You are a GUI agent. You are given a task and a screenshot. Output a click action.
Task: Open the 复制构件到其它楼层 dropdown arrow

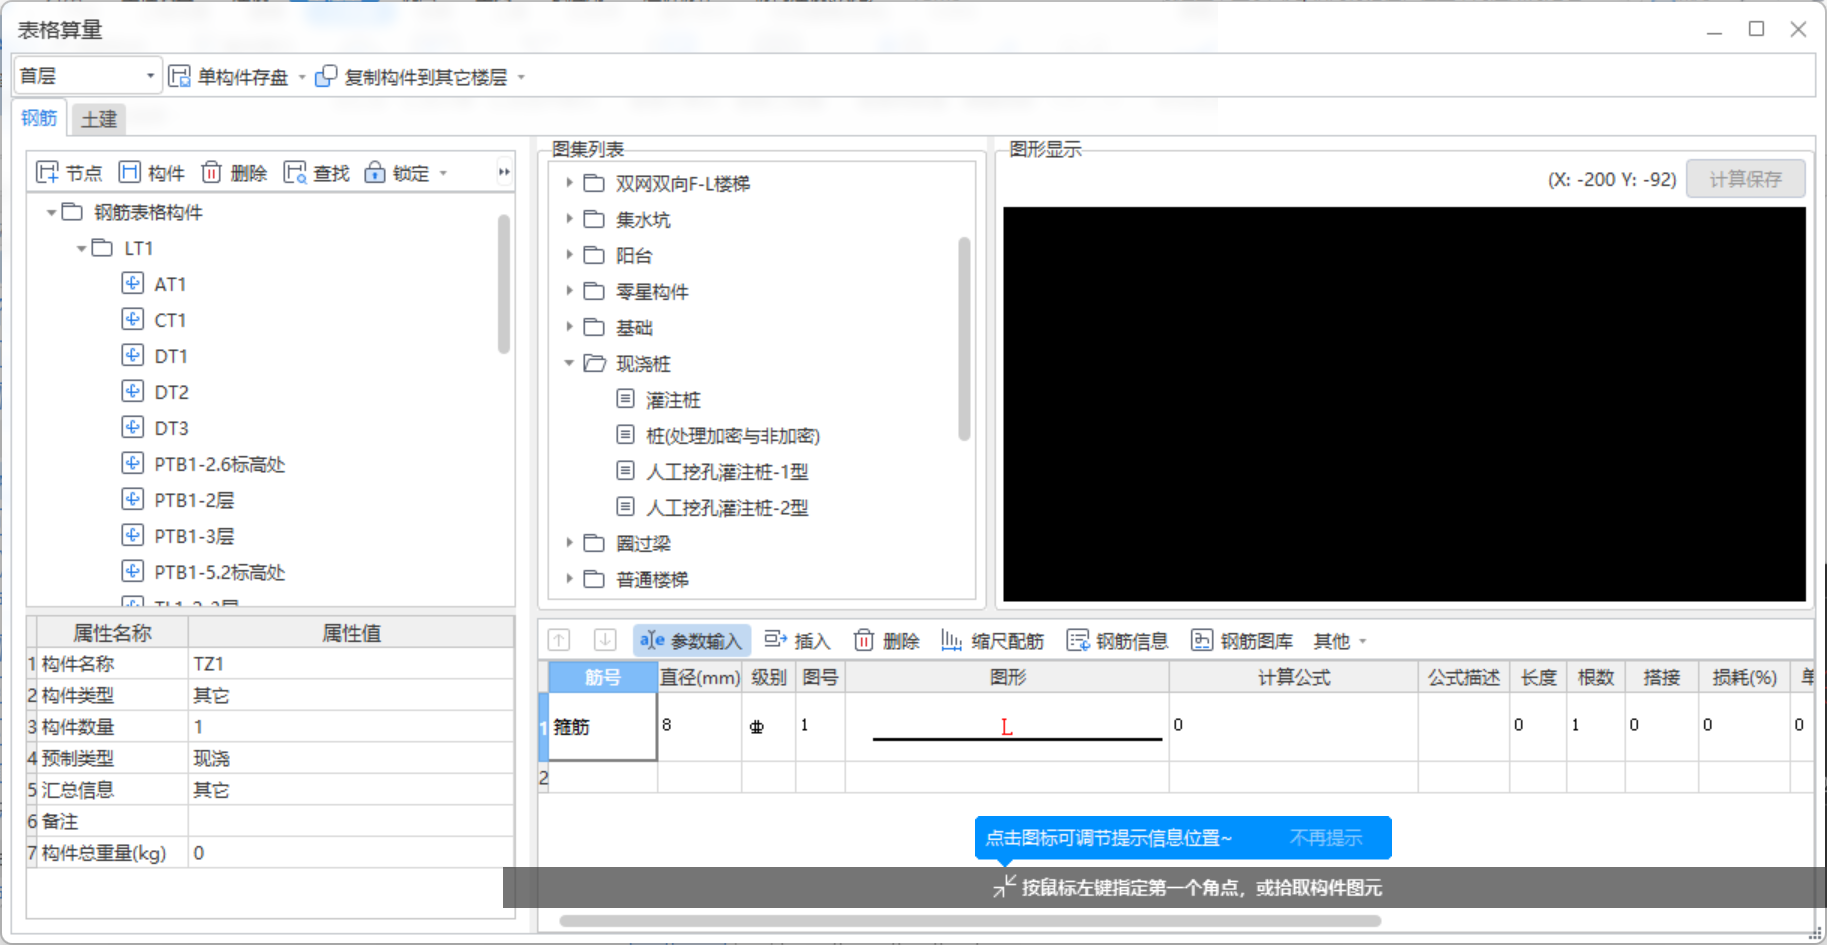[x=521, y=77]
